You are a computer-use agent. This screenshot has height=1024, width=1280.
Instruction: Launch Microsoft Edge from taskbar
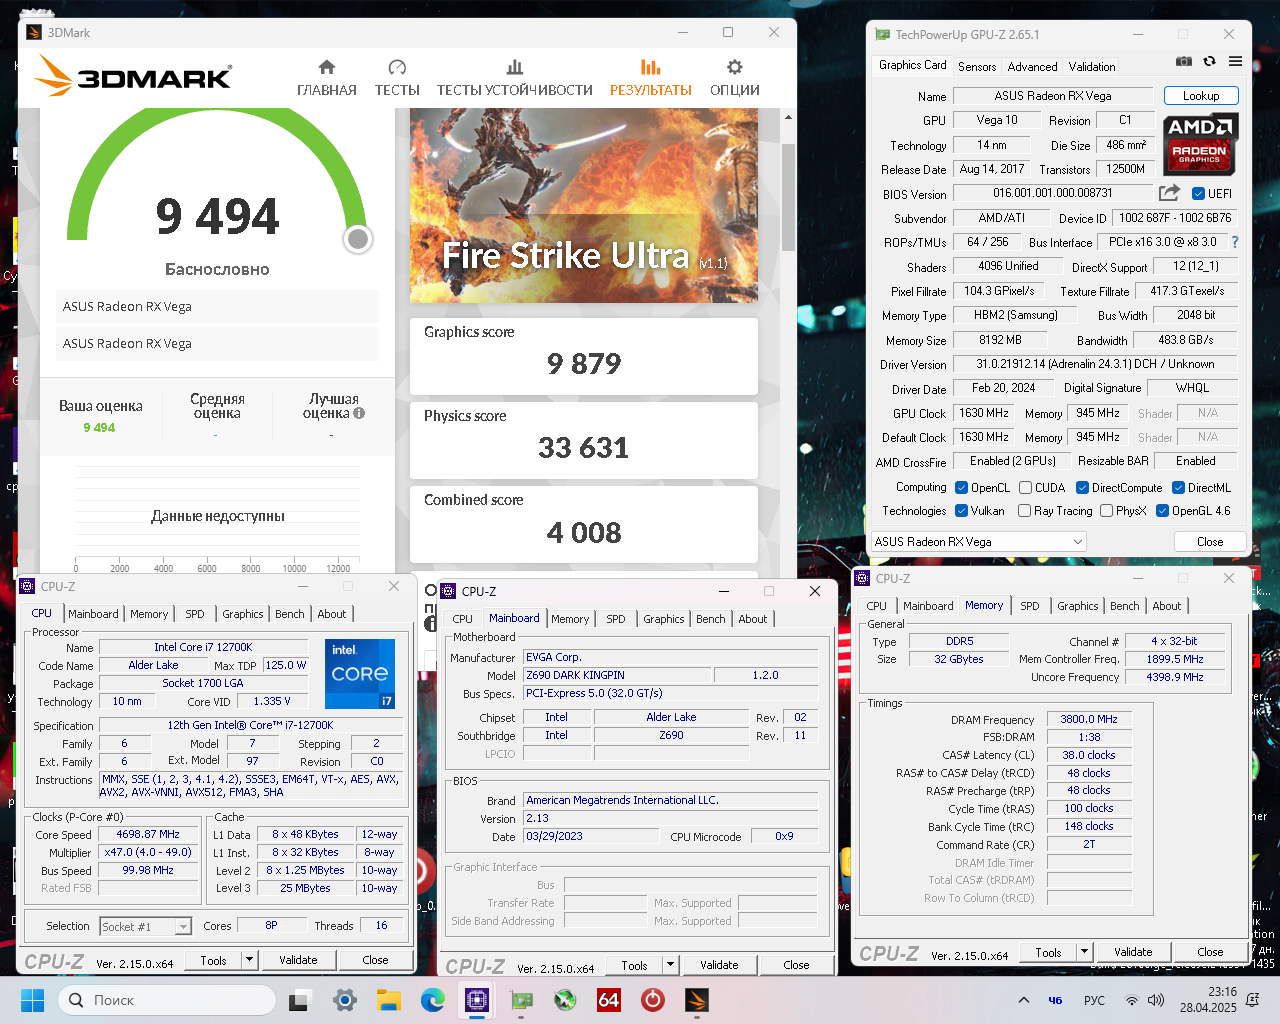pos(433,1000)
